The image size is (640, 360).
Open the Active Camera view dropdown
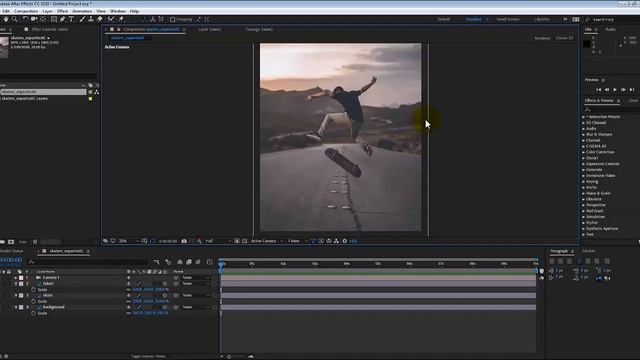click(267, 241)
